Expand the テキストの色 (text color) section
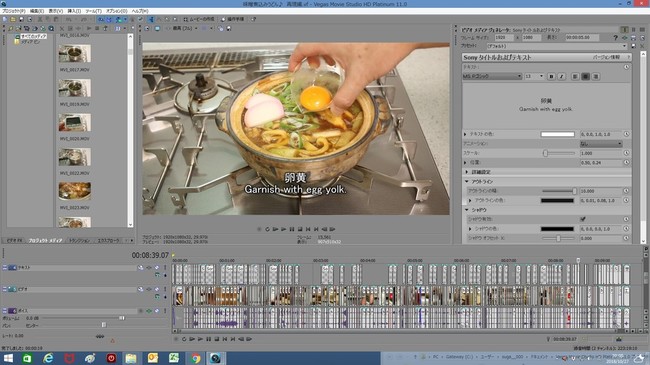Image resolution: width=650 pixels, height=365 pixels. 465,134
